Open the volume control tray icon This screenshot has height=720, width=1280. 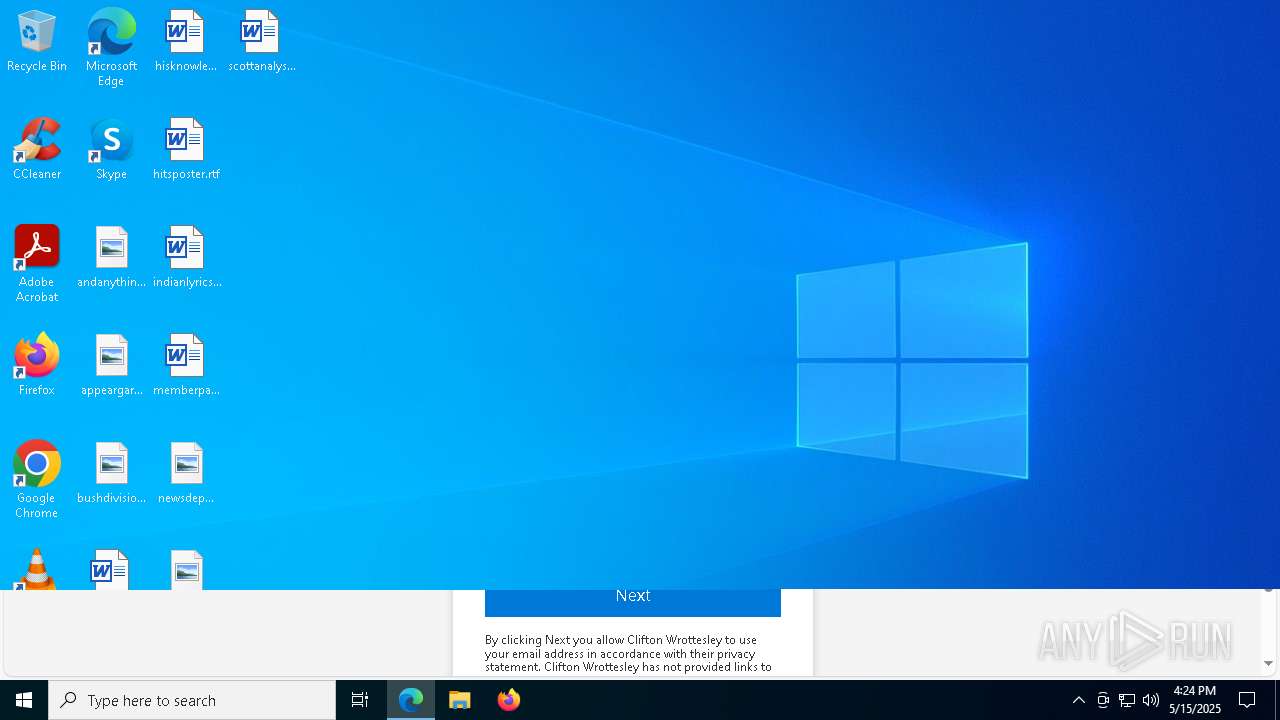coord(1151,700)
